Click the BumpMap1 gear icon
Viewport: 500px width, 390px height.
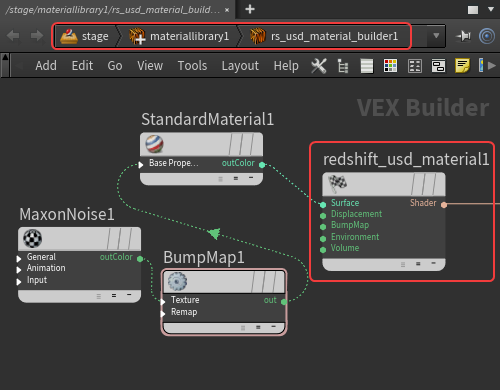[177, 282]
